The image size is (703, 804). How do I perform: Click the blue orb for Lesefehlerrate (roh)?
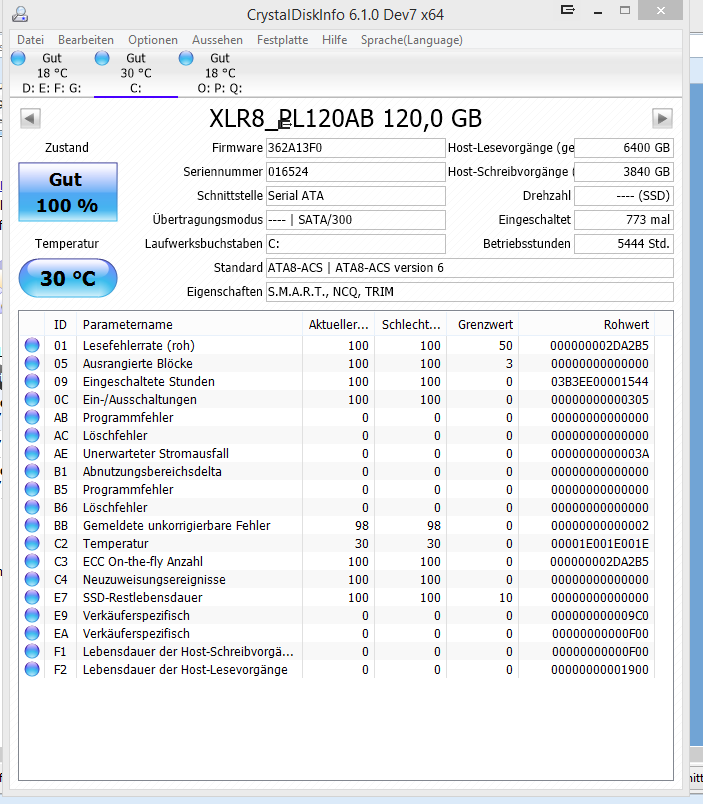coord(32,345)
